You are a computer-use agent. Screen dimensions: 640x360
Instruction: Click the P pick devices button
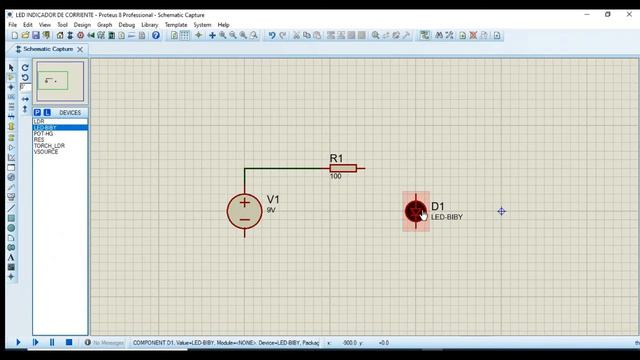pos(38,112)
